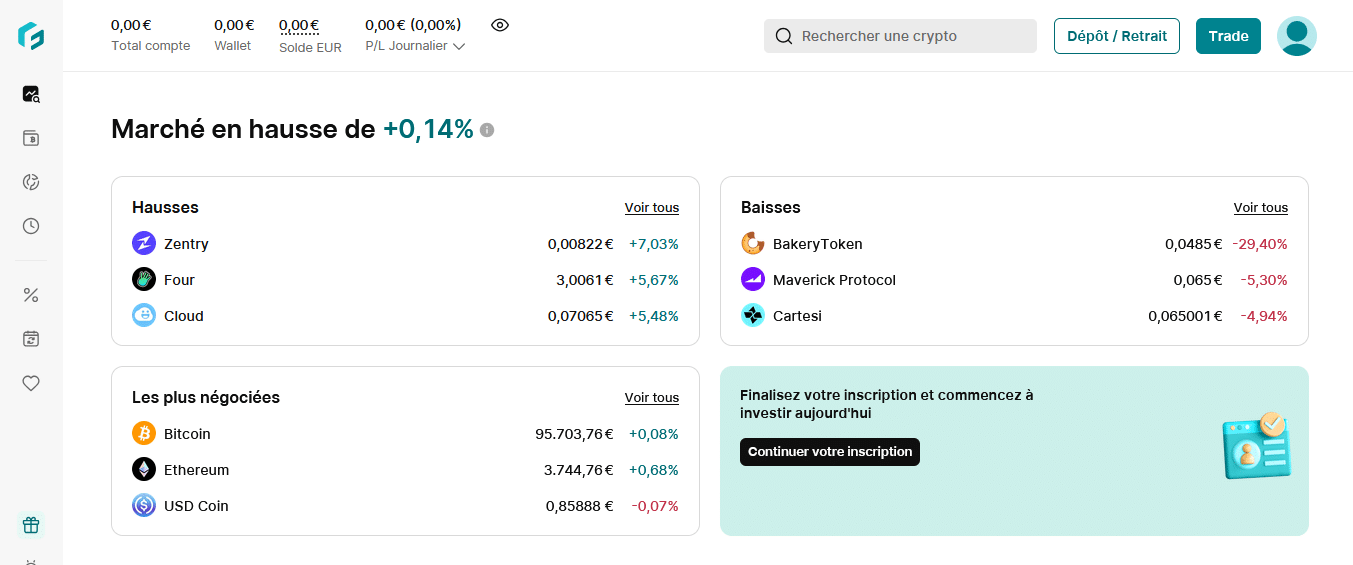Click the Ethereum price 3.744,76 €
This screenshot has height=565, width=1353.
[x=579, y=470]
